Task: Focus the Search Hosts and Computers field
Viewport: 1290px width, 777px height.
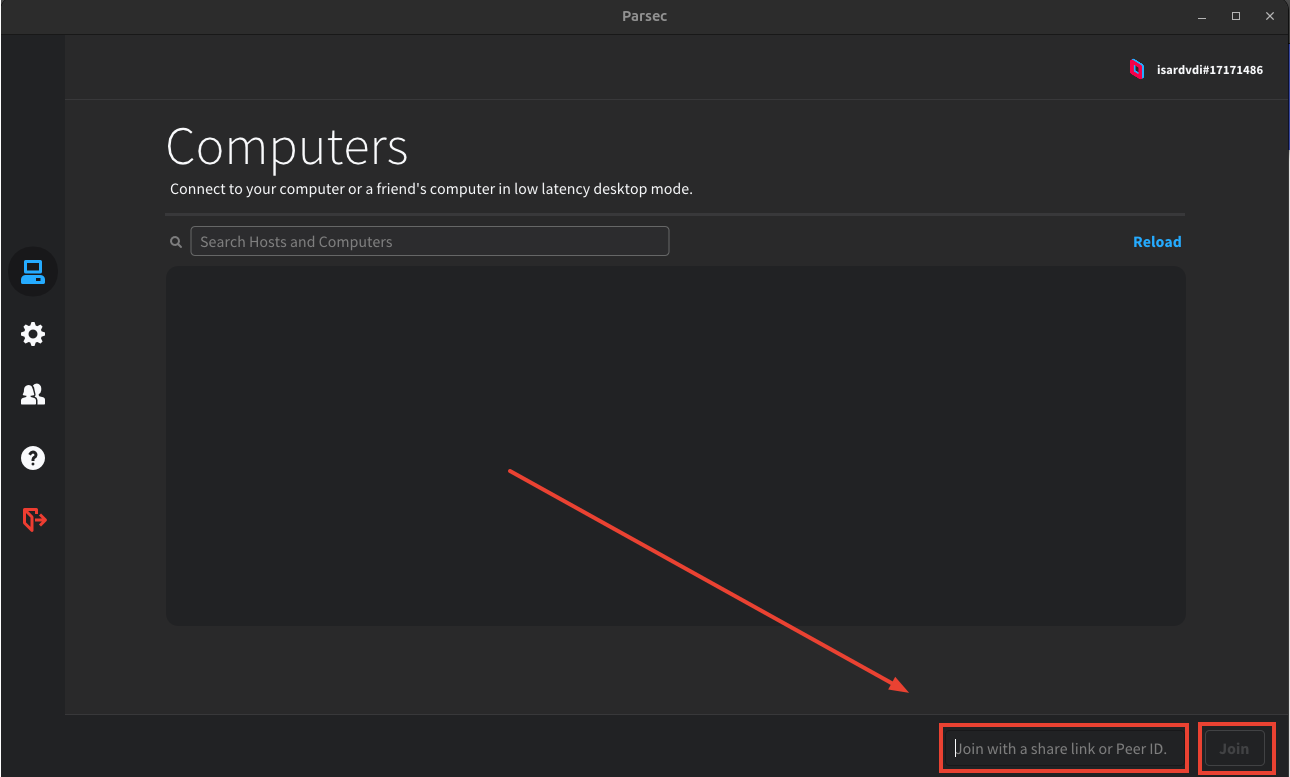Action: pos(429,241)
